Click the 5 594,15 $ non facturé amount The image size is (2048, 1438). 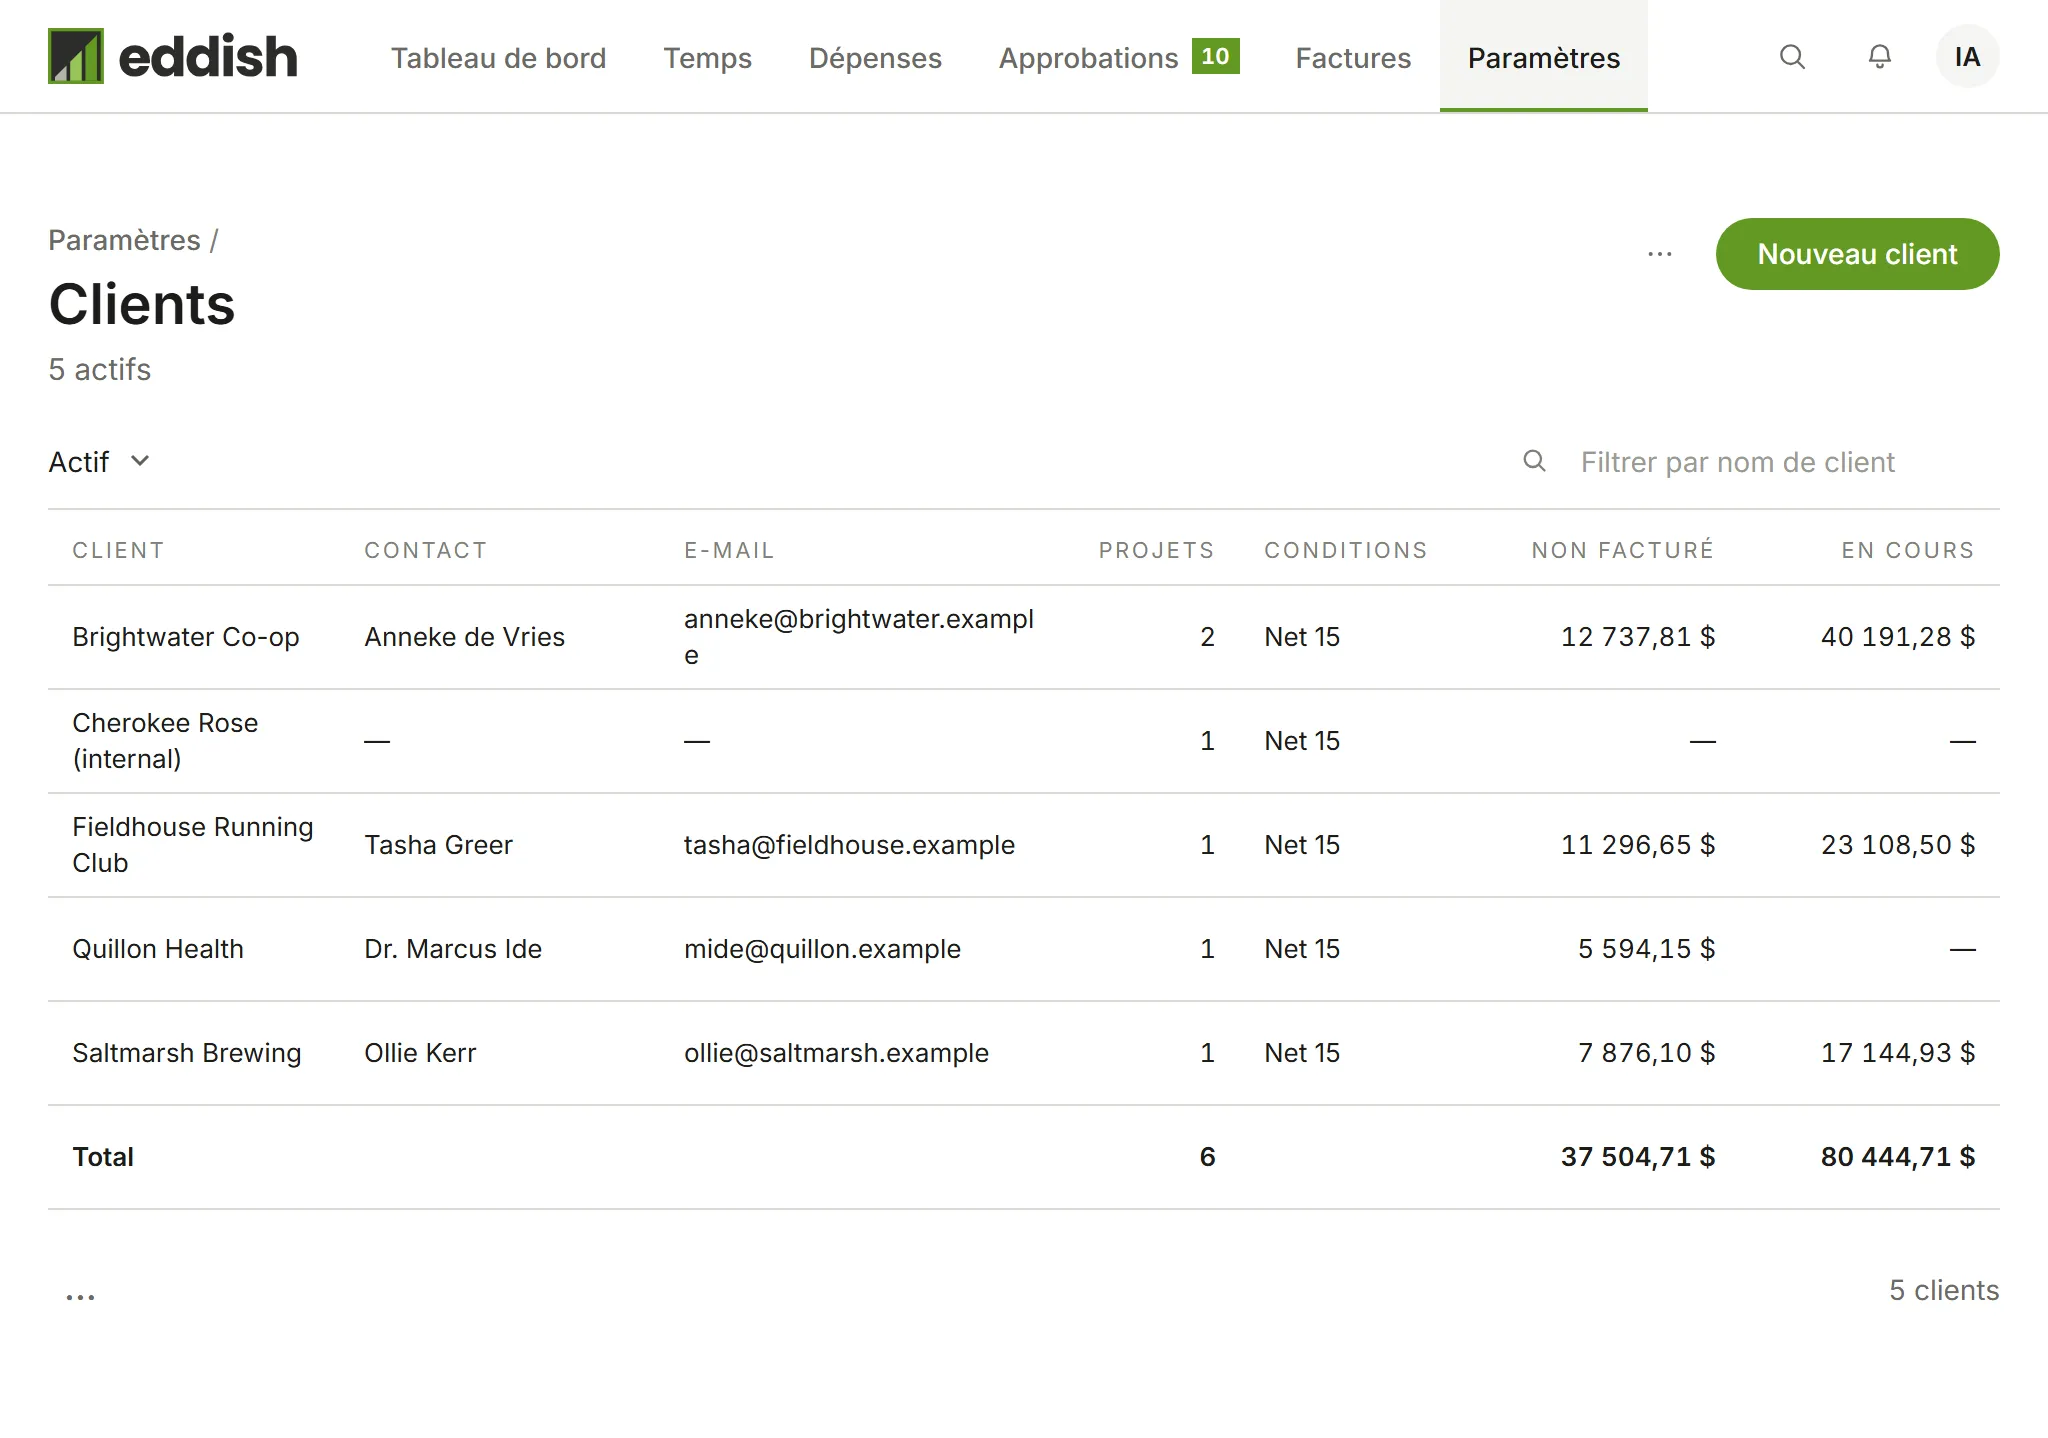click(1646, 949)
